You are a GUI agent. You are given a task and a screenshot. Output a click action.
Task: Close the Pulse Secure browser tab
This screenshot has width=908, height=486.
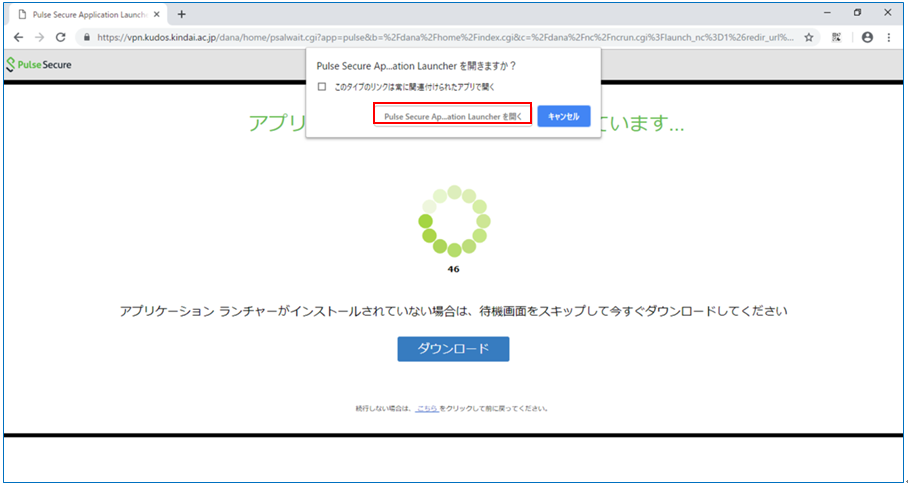156,13
